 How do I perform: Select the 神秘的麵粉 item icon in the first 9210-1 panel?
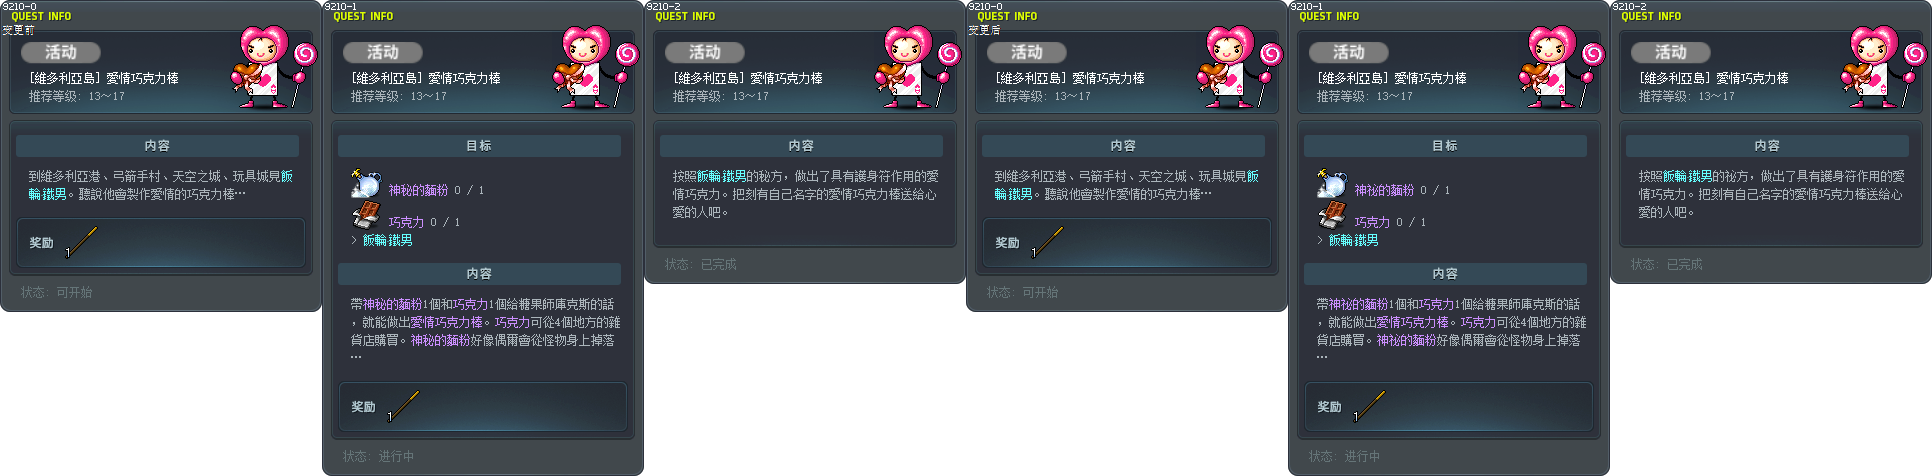(366, 185)
